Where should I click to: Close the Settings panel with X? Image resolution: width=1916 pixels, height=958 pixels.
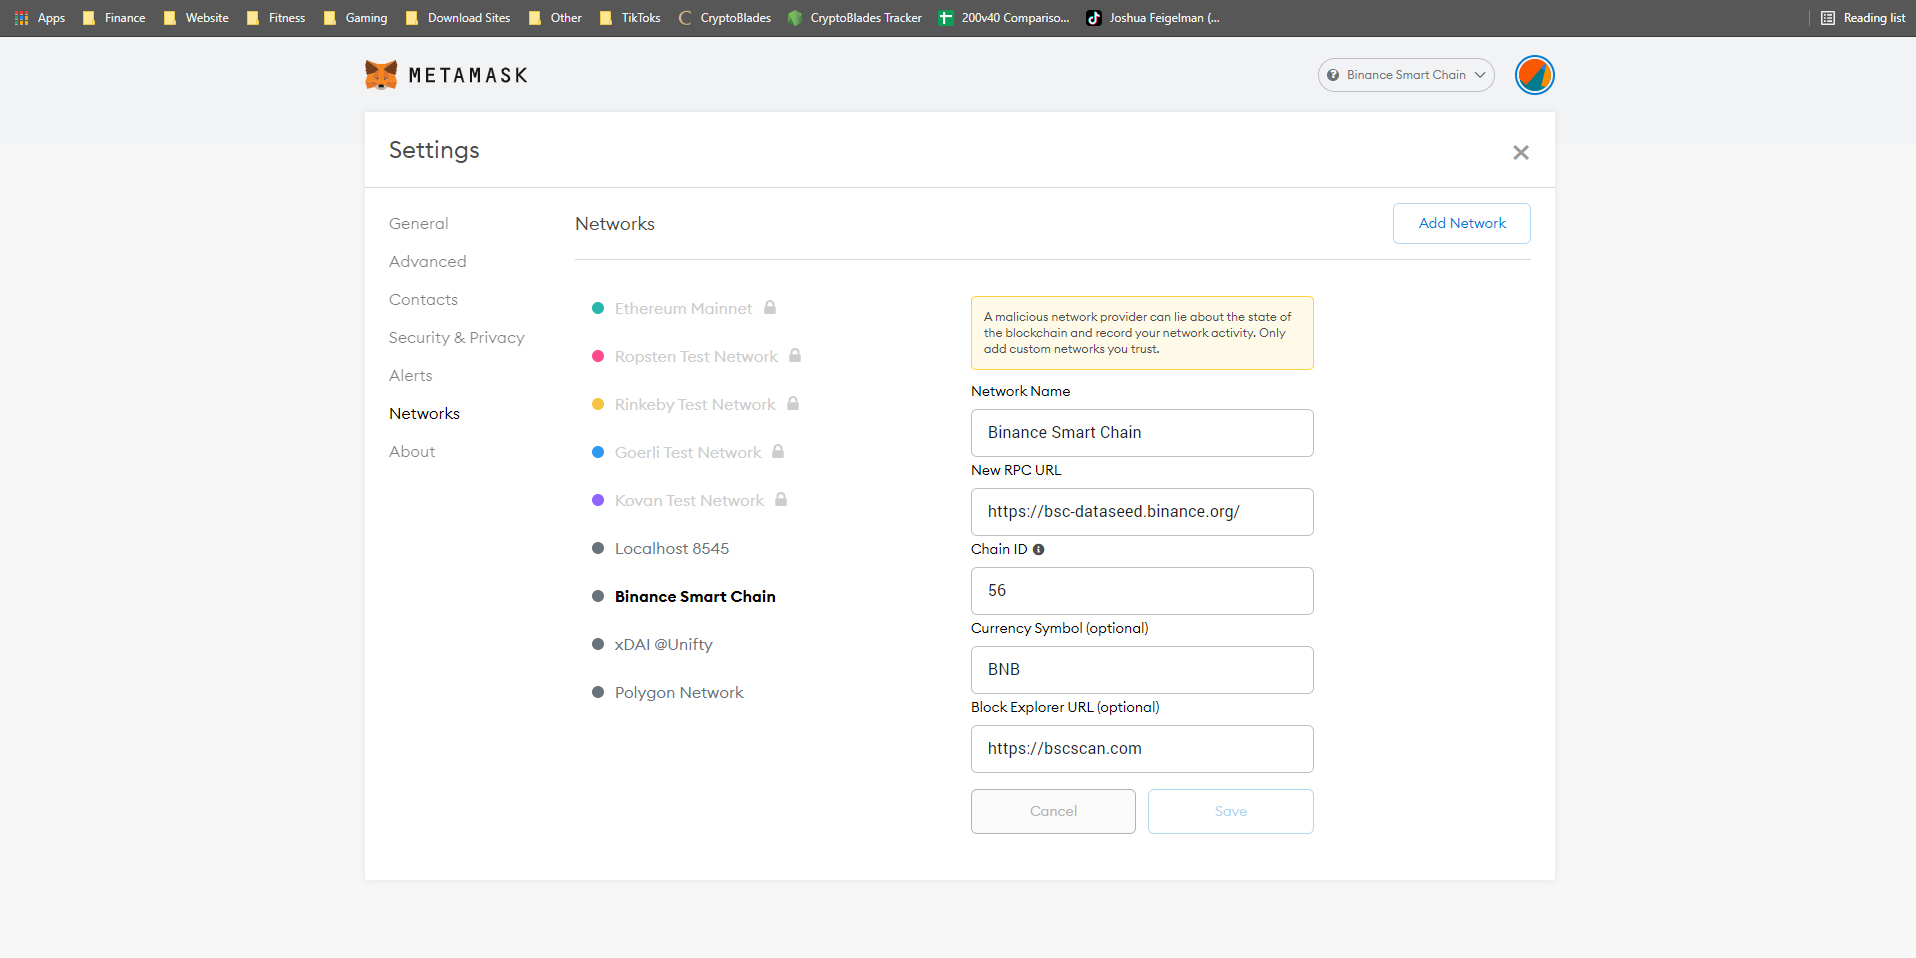point(1521,152)
